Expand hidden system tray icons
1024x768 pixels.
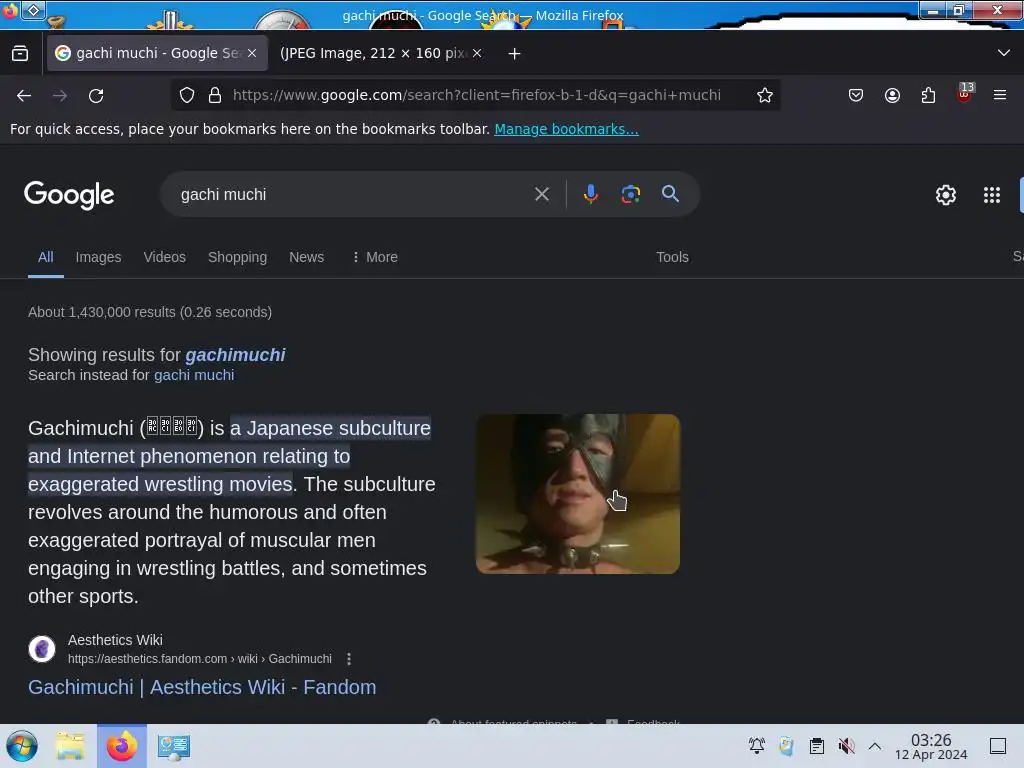point(875,746)
